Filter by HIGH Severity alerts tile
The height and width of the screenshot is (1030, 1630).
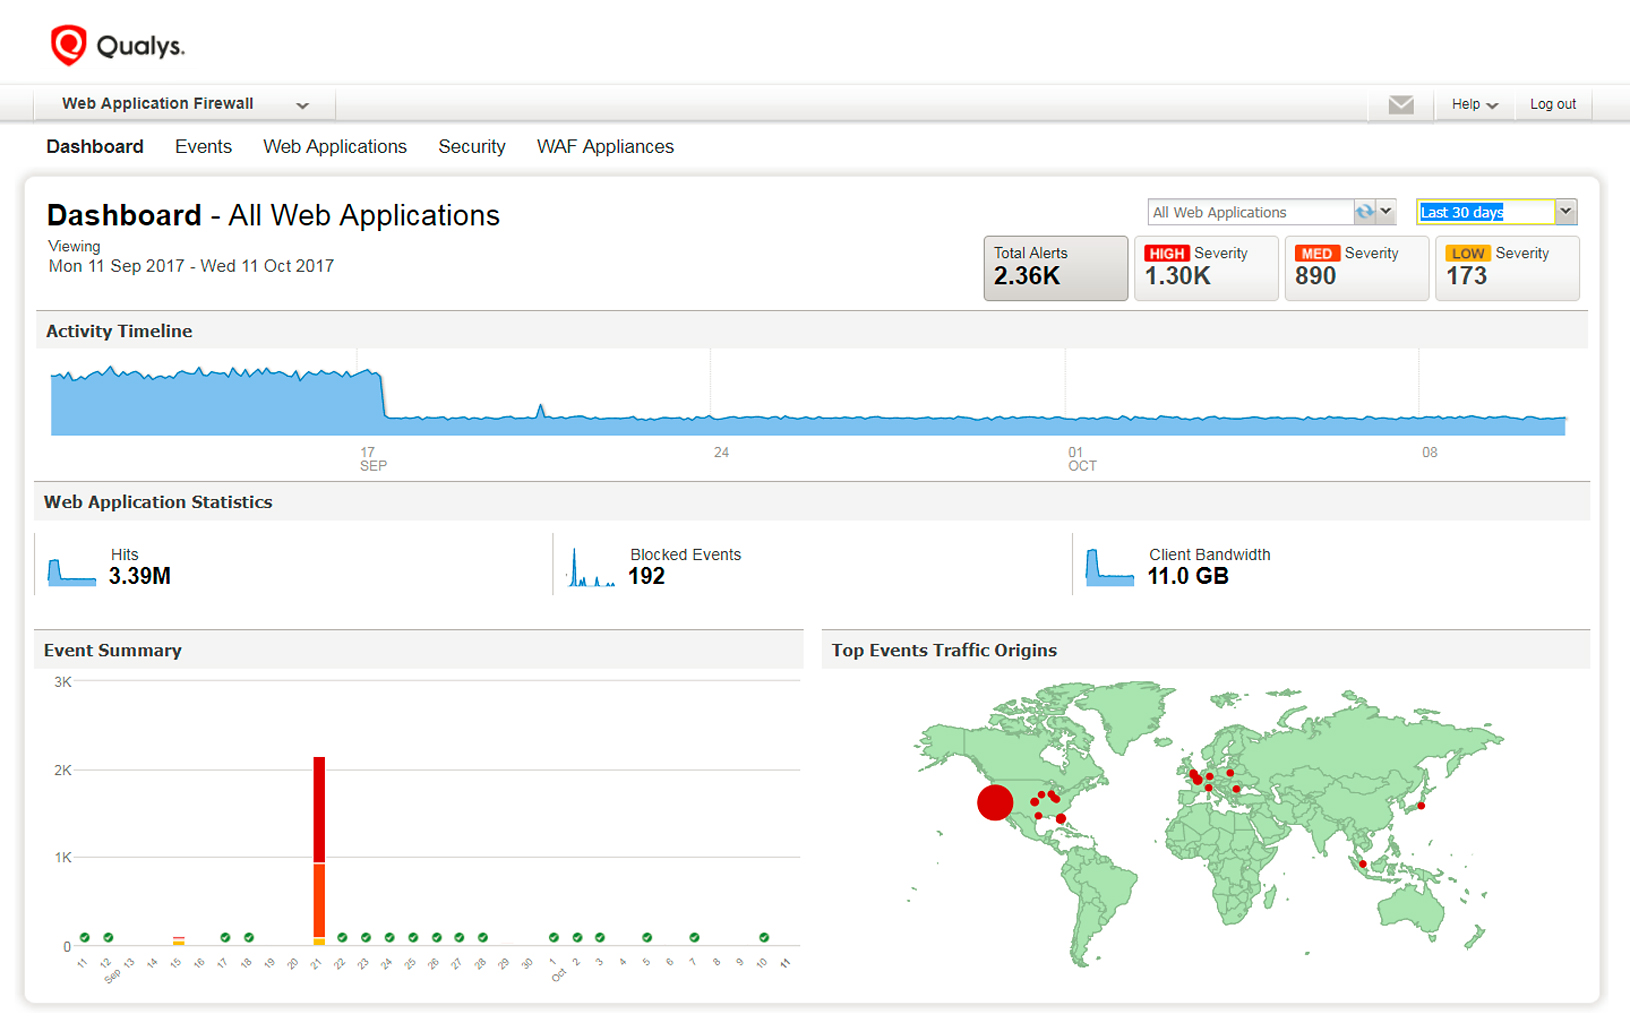1205,268
